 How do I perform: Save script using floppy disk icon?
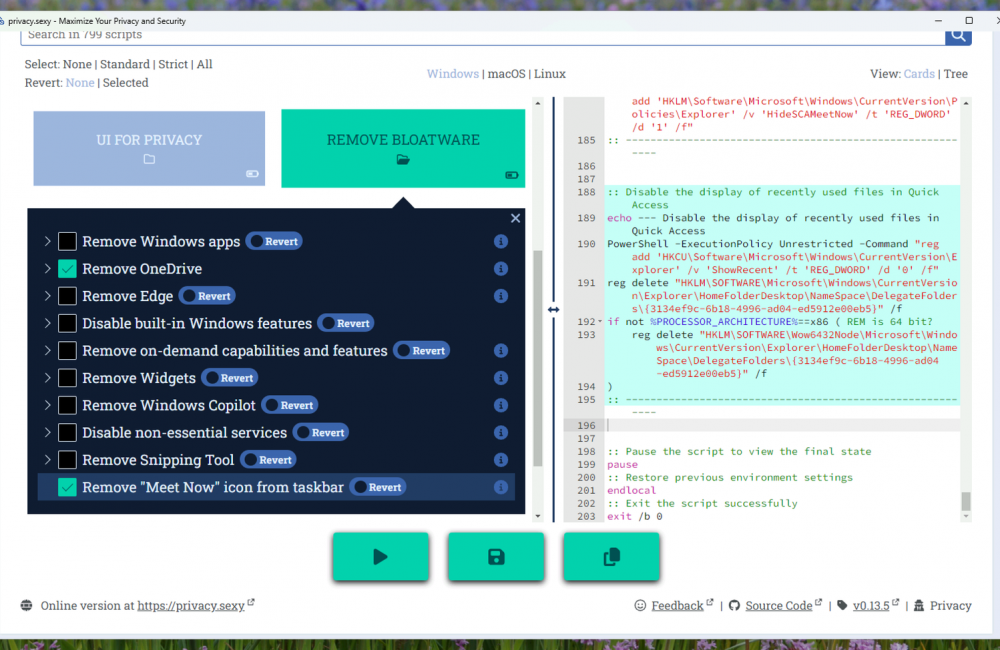click(x=496, y=557)
